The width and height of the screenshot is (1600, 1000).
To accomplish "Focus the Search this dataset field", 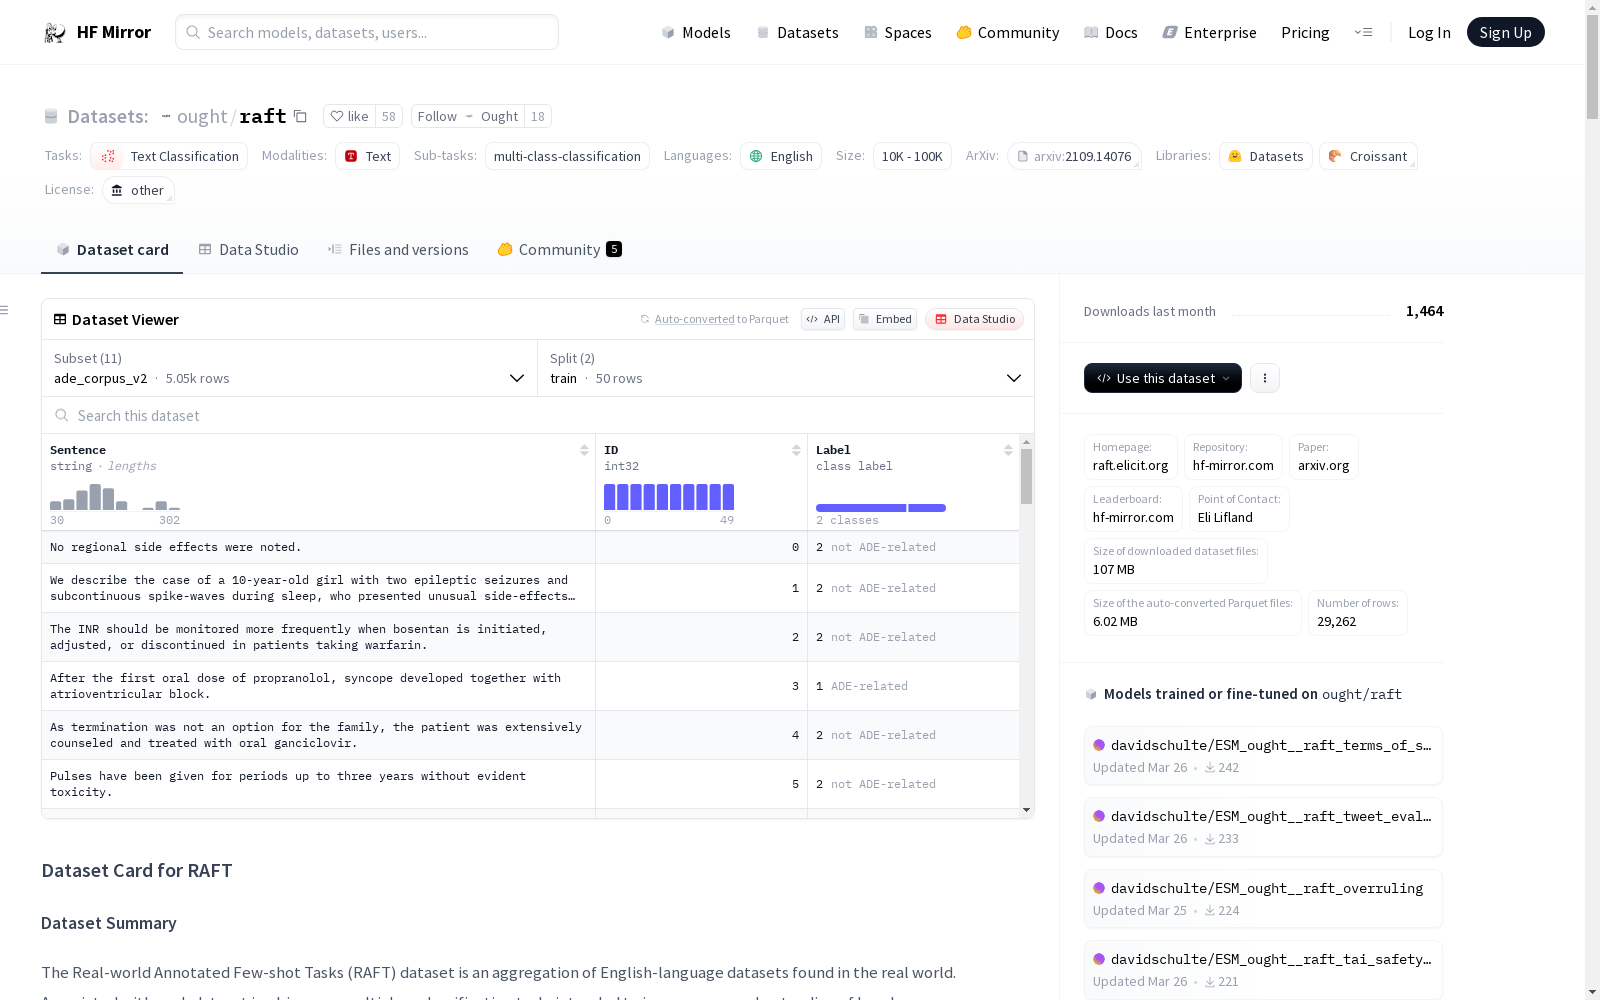I will (538, 415).
